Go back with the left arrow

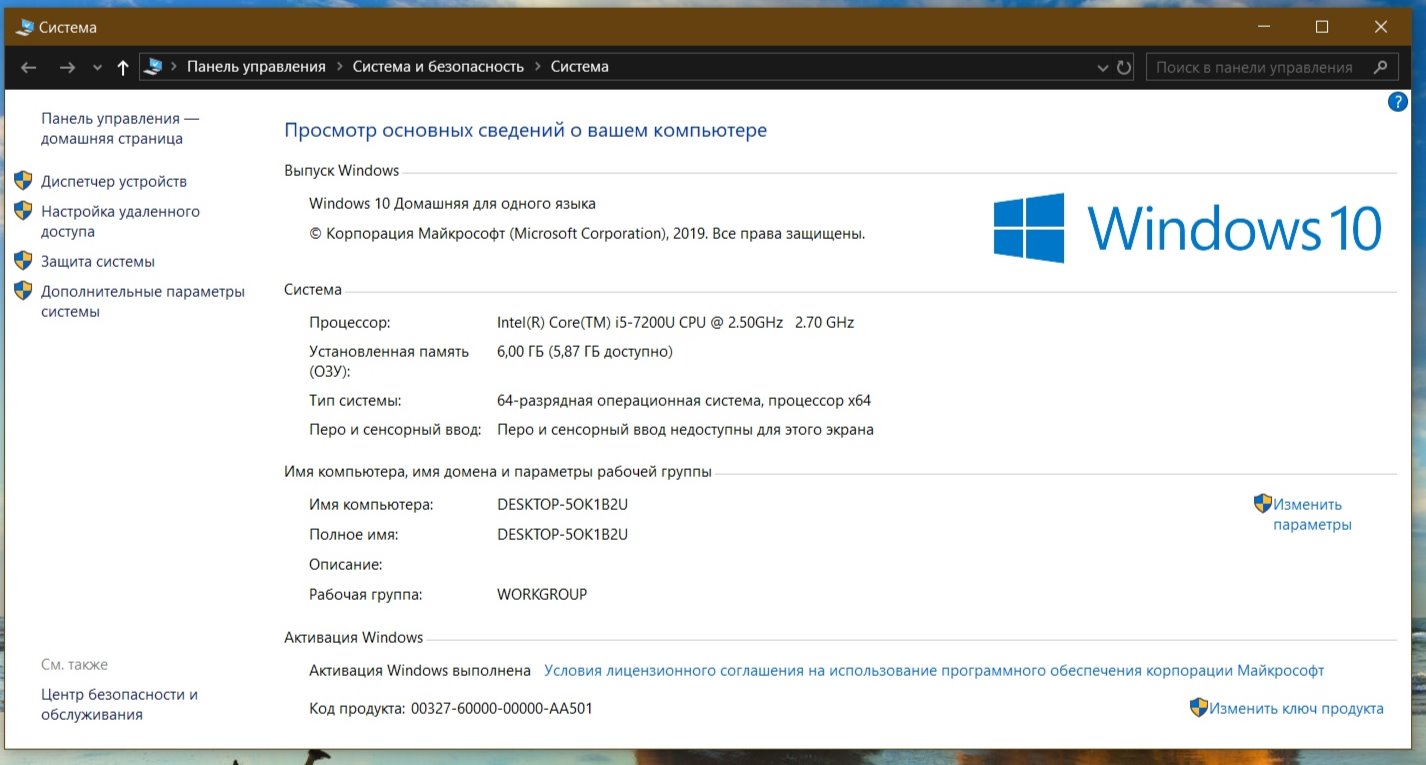coord(28,67)
